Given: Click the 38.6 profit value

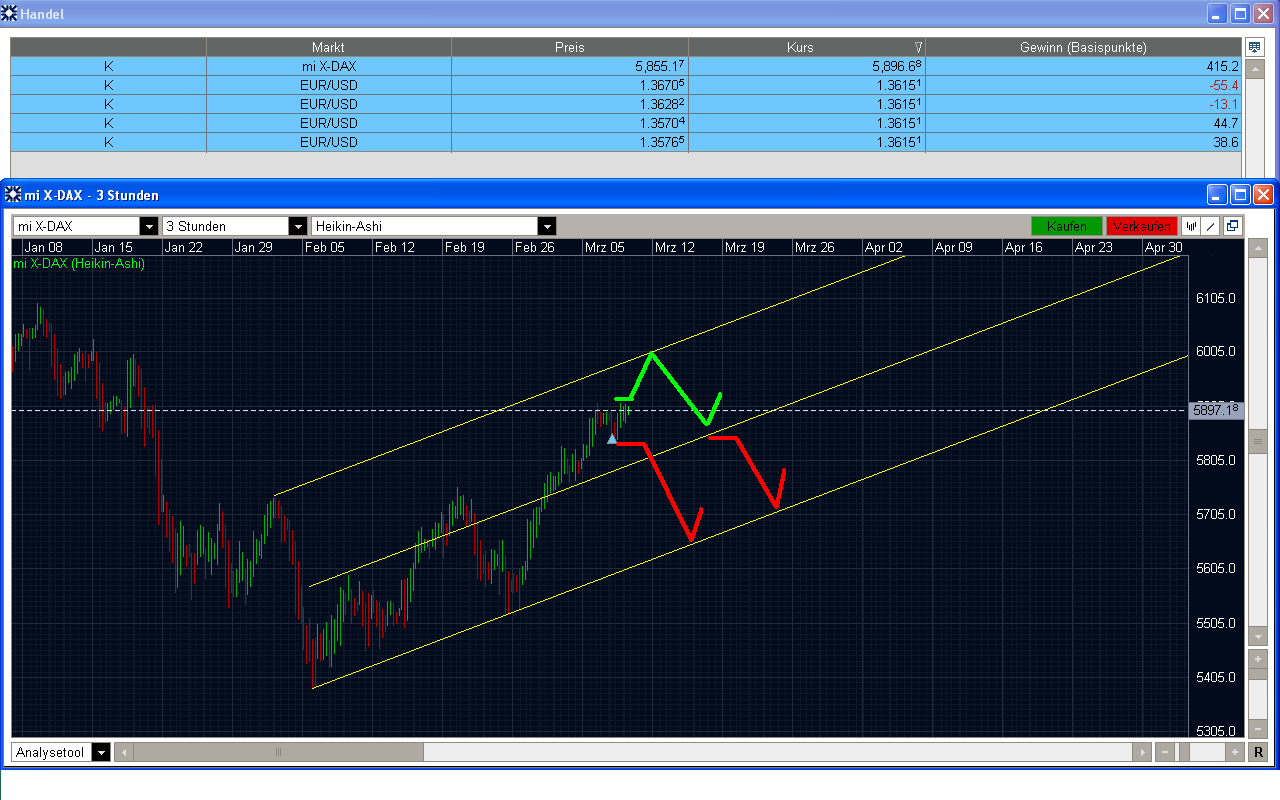Looking at the screenshot, I should pyautogui.click(x=1227, y=142).
